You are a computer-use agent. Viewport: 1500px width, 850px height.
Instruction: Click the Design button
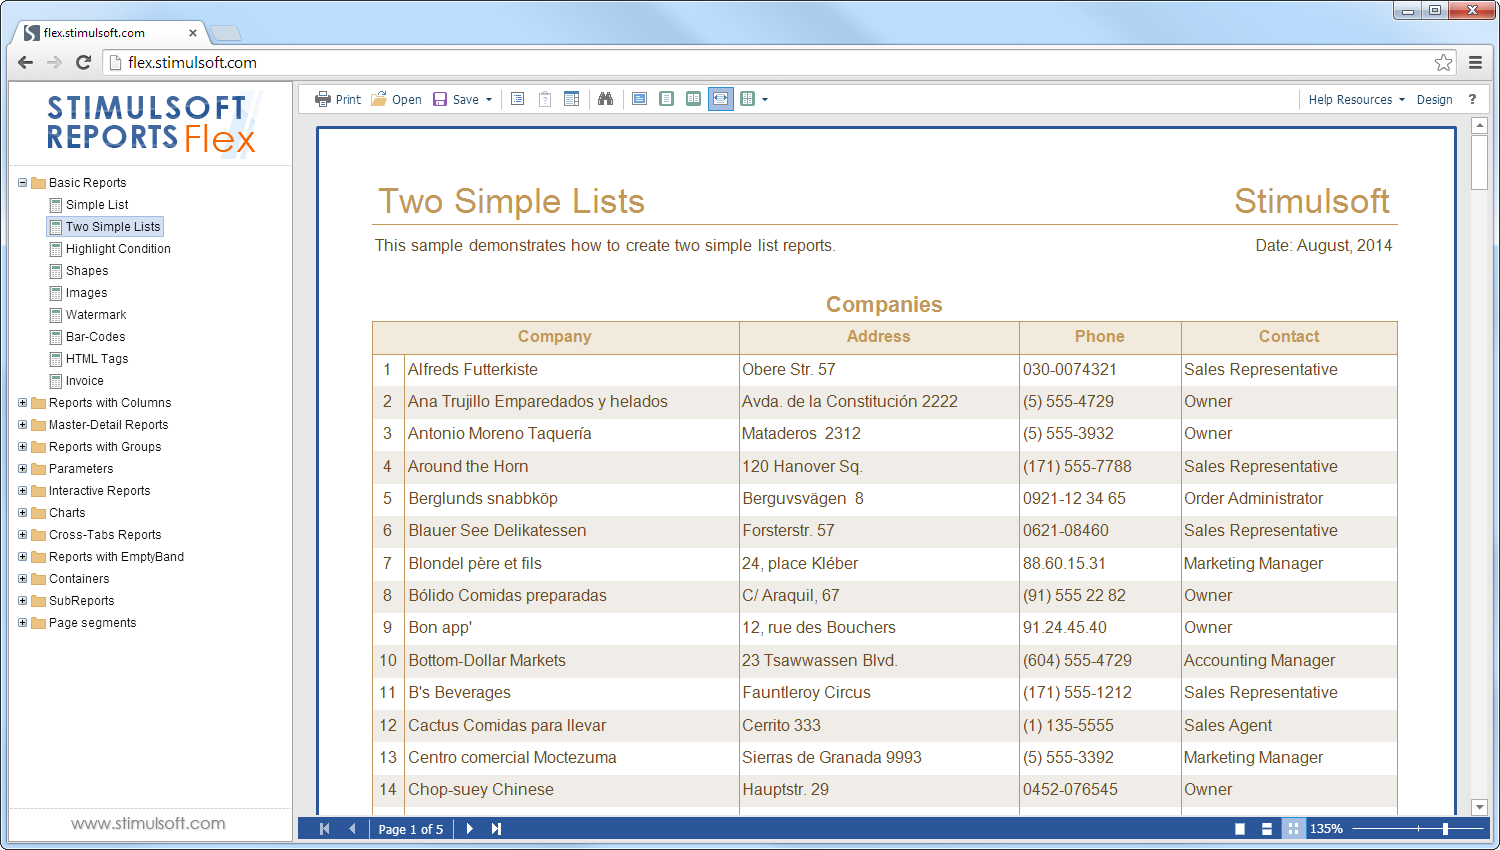coord(1434,100)
